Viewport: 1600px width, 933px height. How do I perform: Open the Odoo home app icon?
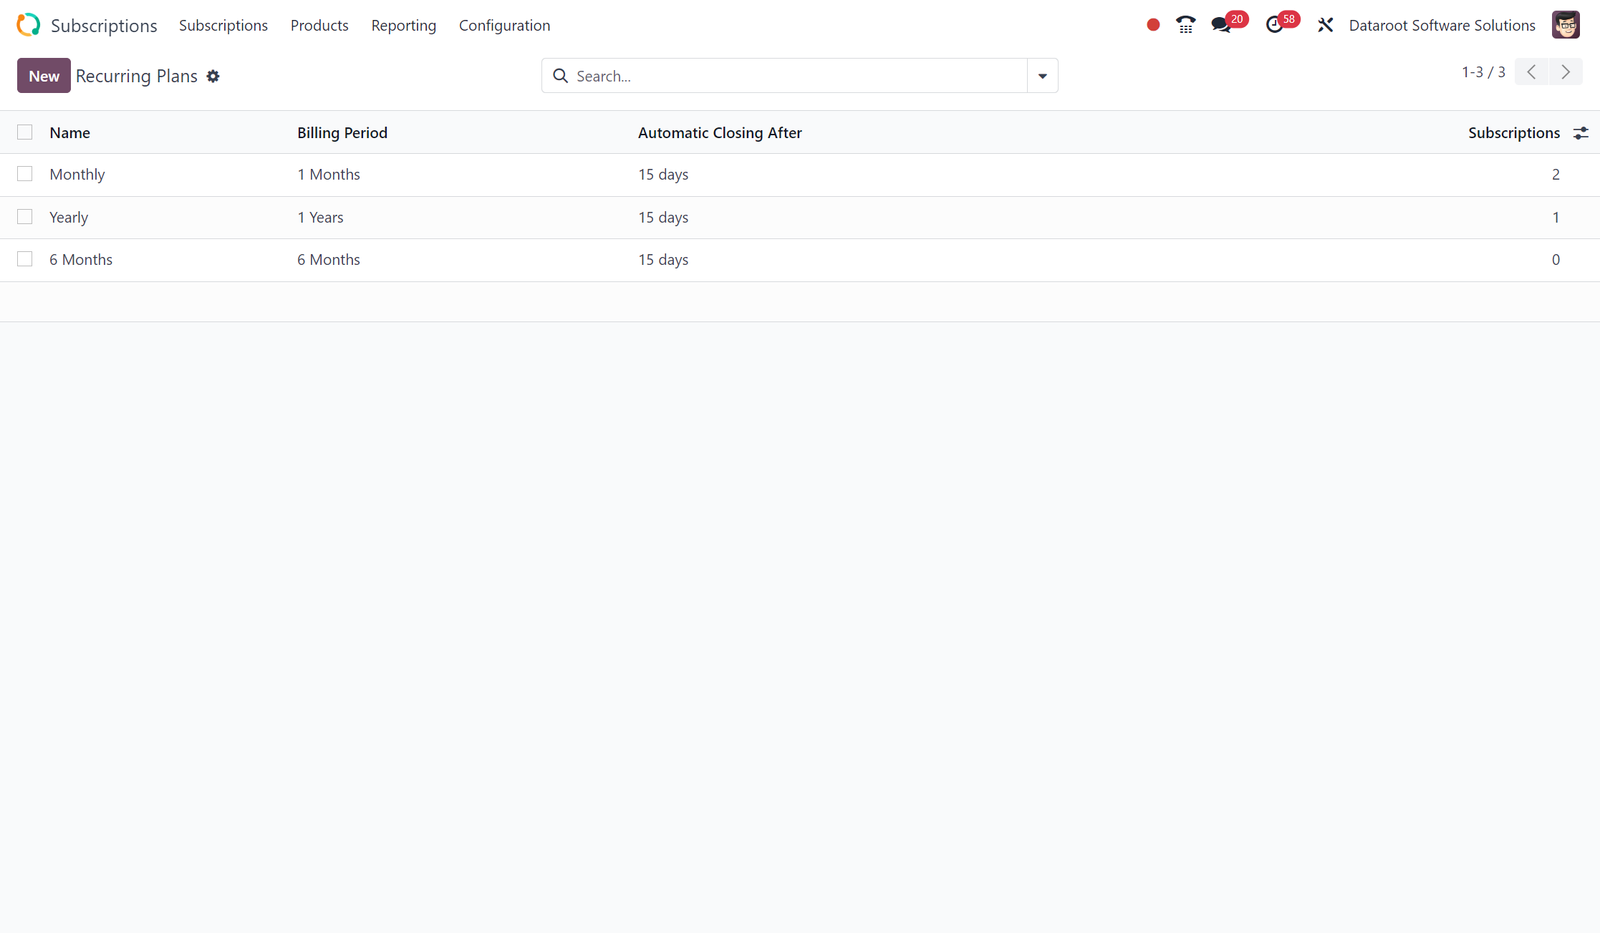coord(28,25)
